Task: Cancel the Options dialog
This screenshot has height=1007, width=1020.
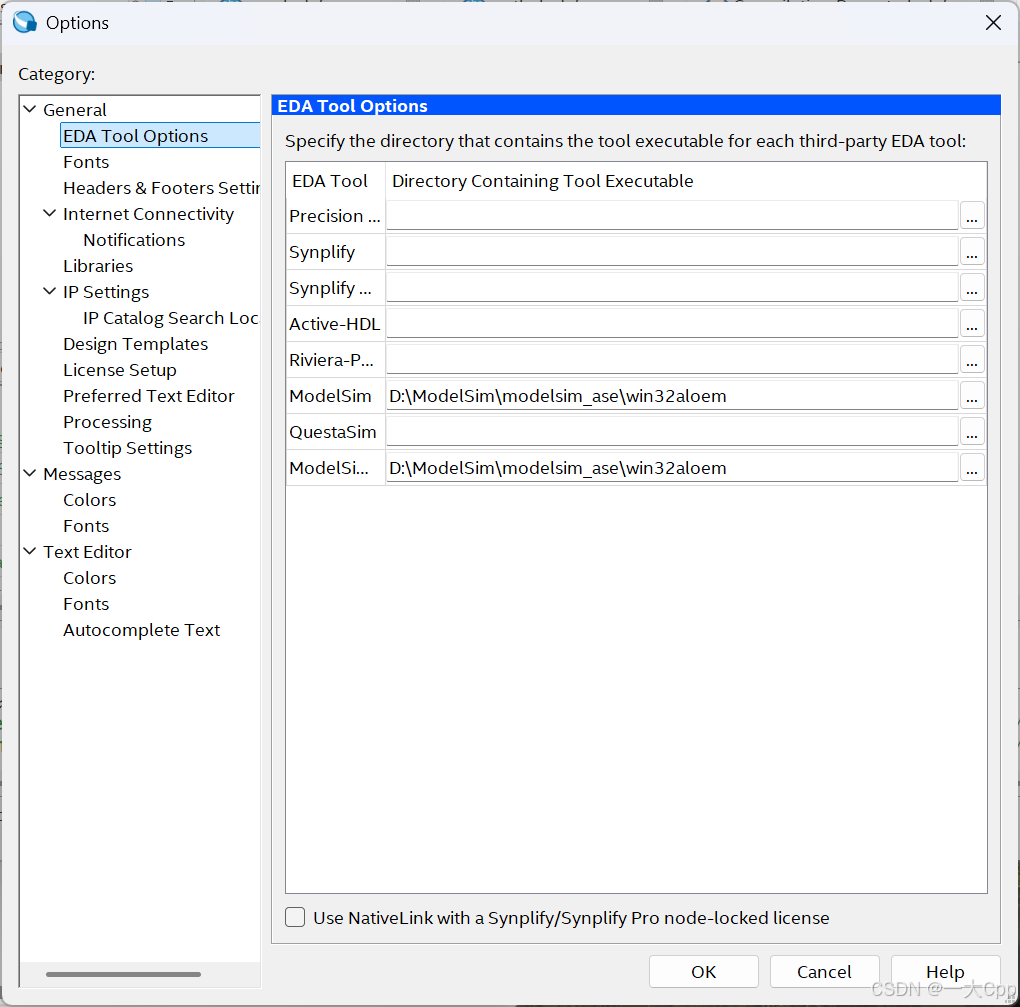Action: coord(824,971)
